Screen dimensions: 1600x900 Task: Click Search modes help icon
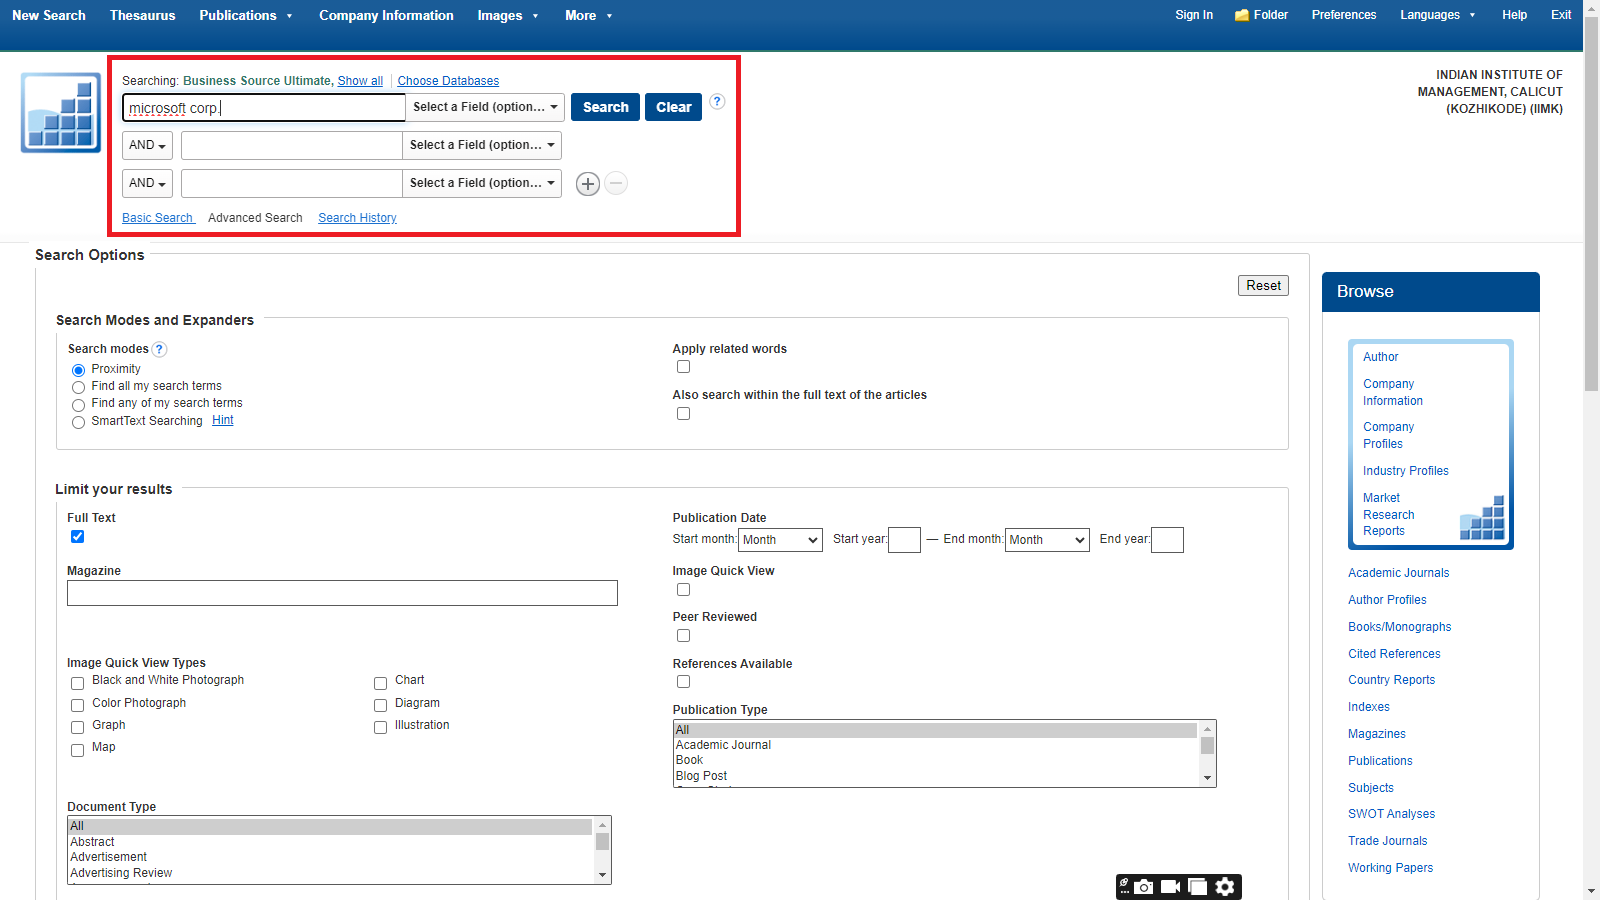(x=160, y=349)
